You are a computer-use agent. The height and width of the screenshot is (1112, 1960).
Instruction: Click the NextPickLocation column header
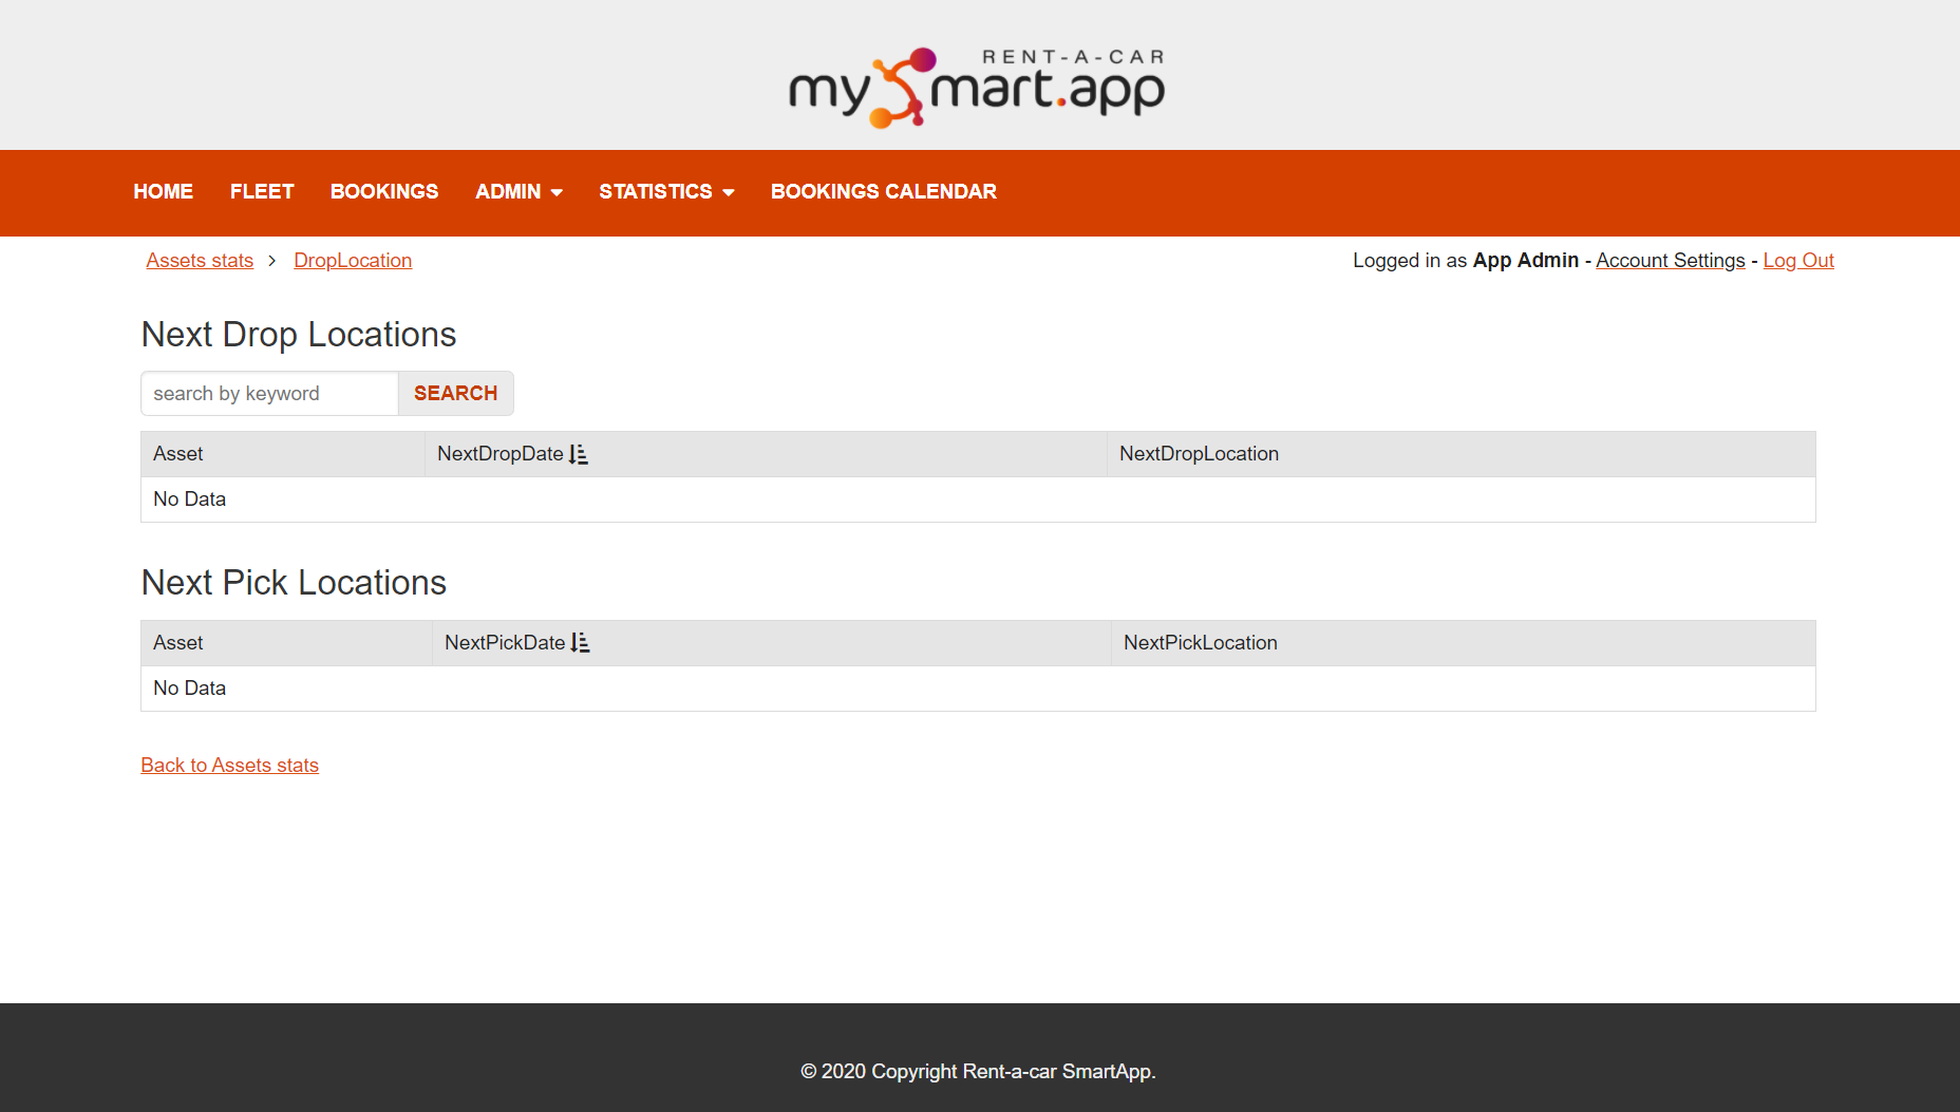[1200, 643]
